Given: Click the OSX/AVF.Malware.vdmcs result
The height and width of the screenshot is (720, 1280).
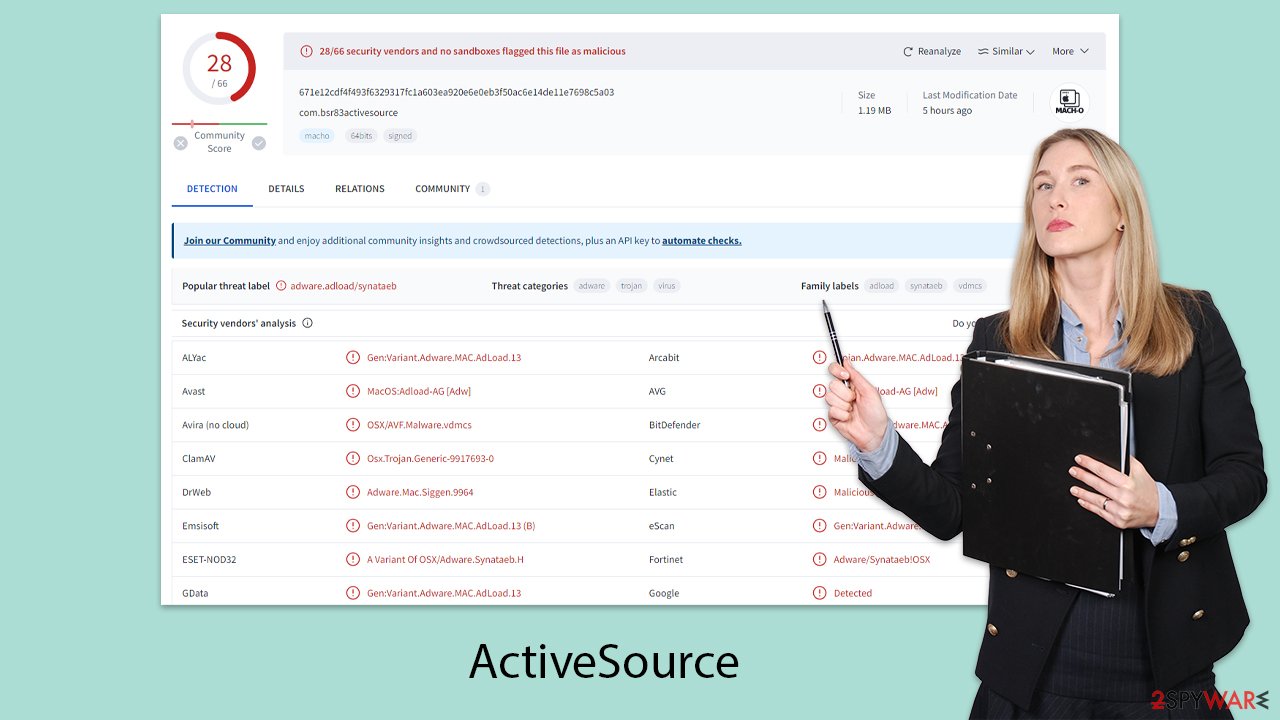Looking at the screenshot, I should pos(419,425).
